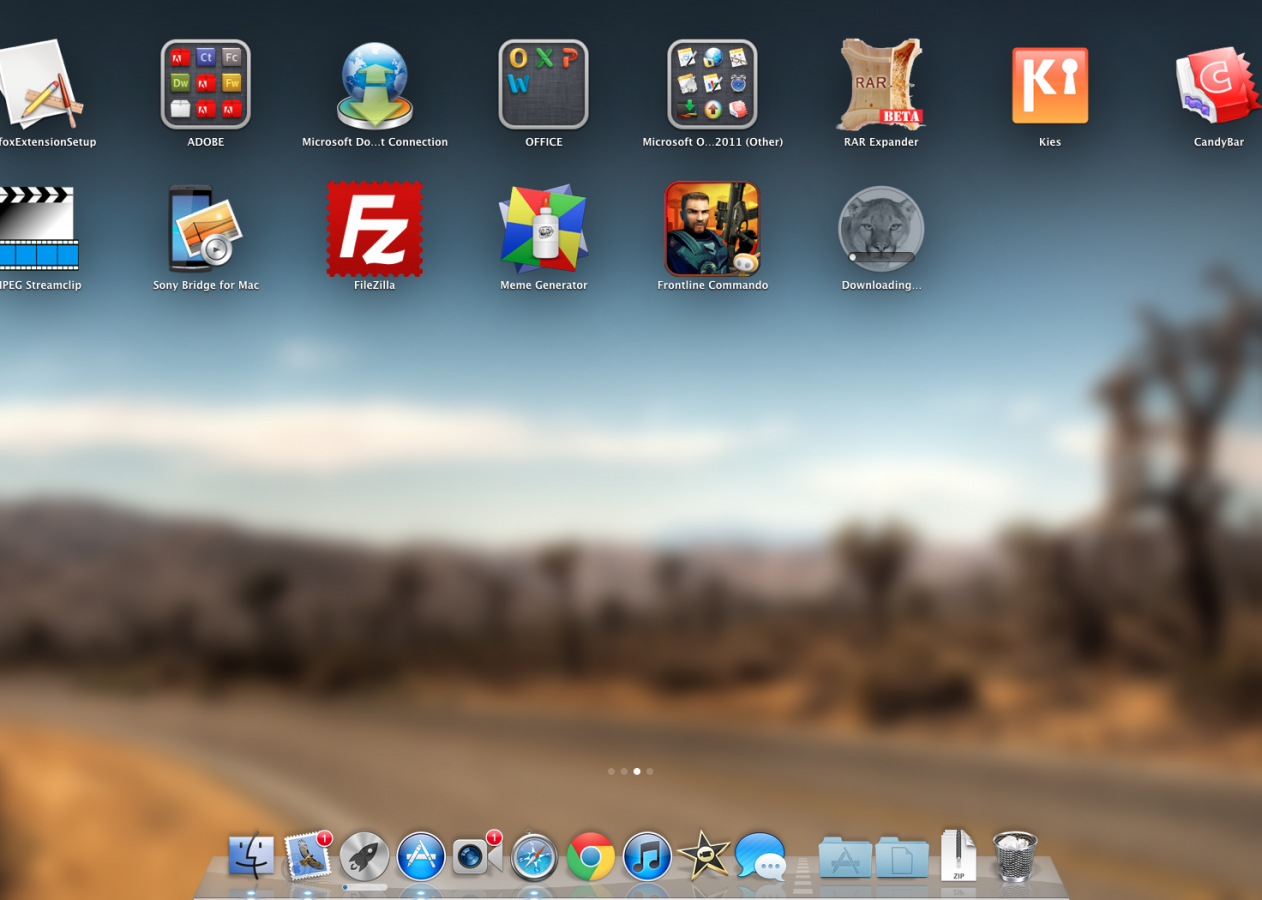This screenshot has height=900, width=1262.
Task: Open the Kies application
Action: (x=1049, y=86)
